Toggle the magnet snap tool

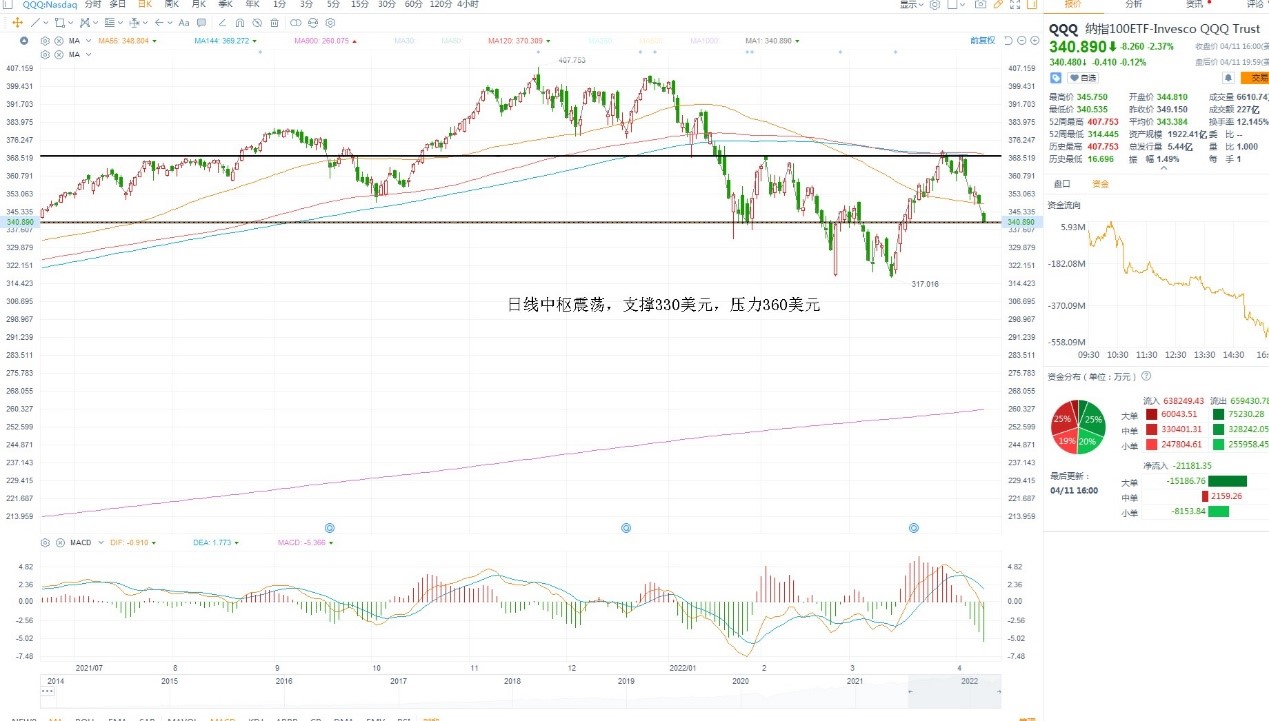[x=240, y=23]
